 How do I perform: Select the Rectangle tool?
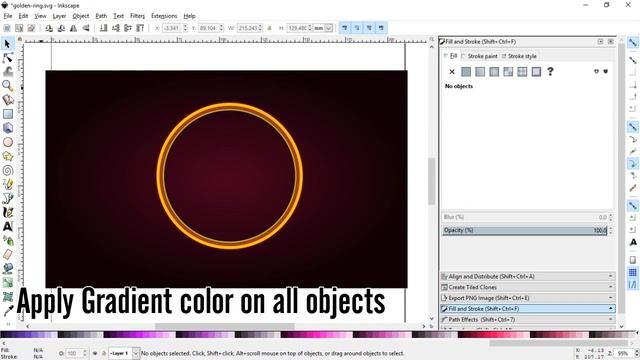[x=7, y=114]
